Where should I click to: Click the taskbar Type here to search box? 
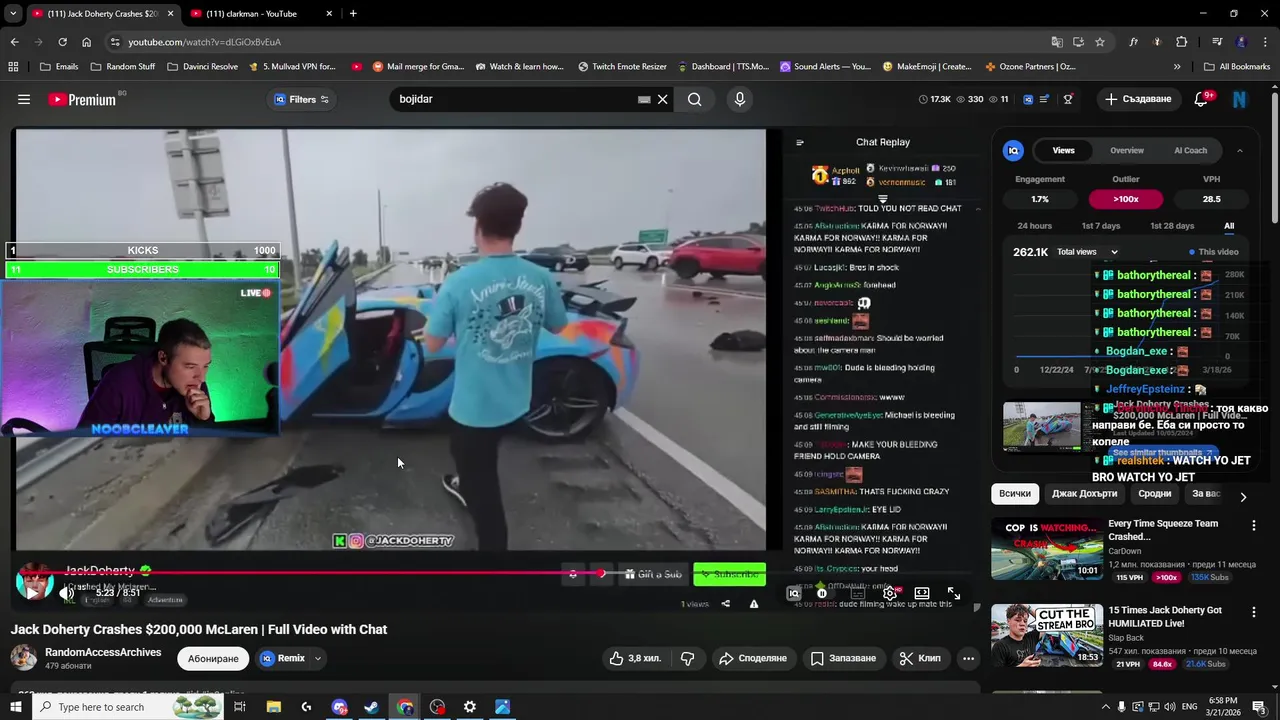(130, 707)
